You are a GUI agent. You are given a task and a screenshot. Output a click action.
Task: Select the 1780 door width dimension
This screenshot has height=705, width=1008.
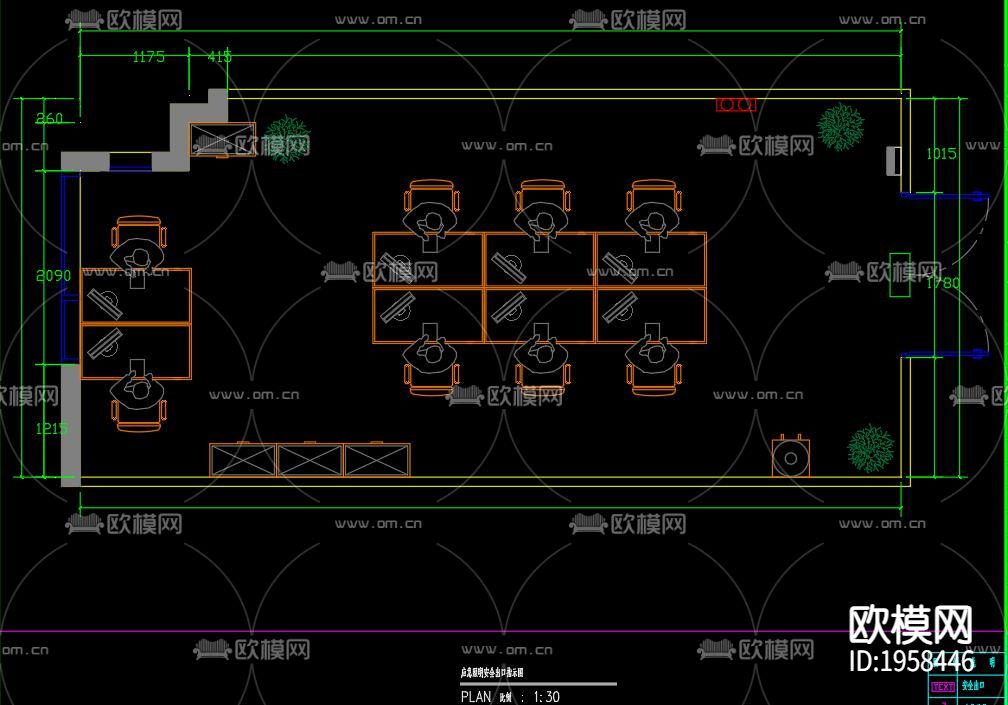943,282
